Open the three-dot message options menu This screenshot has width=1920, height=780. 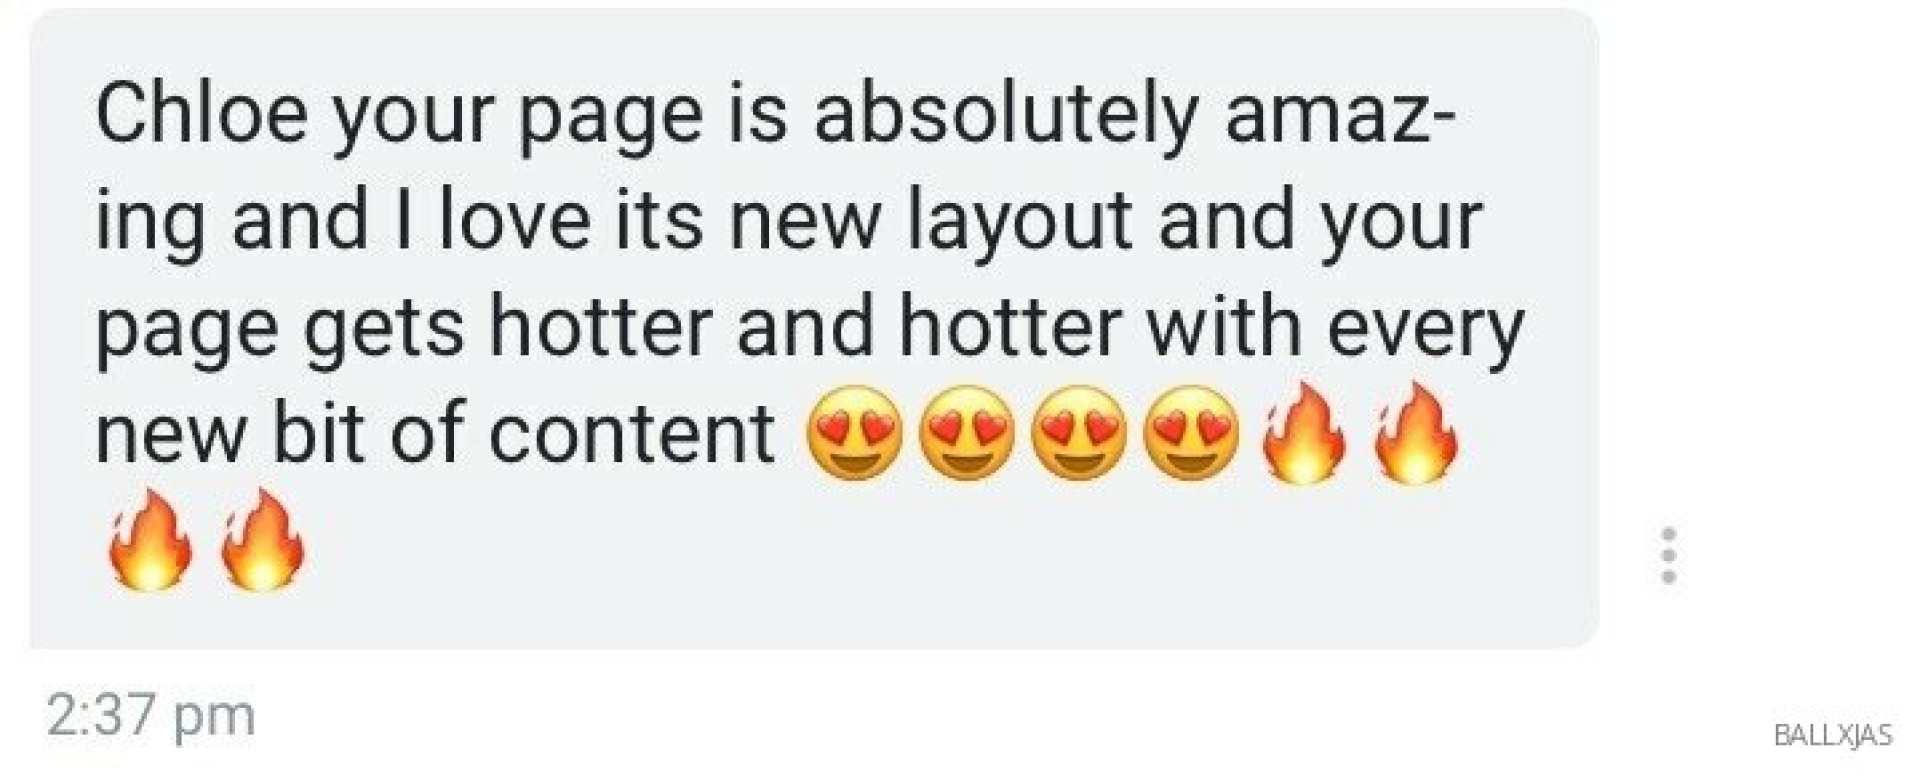[x=1668, y=555]
